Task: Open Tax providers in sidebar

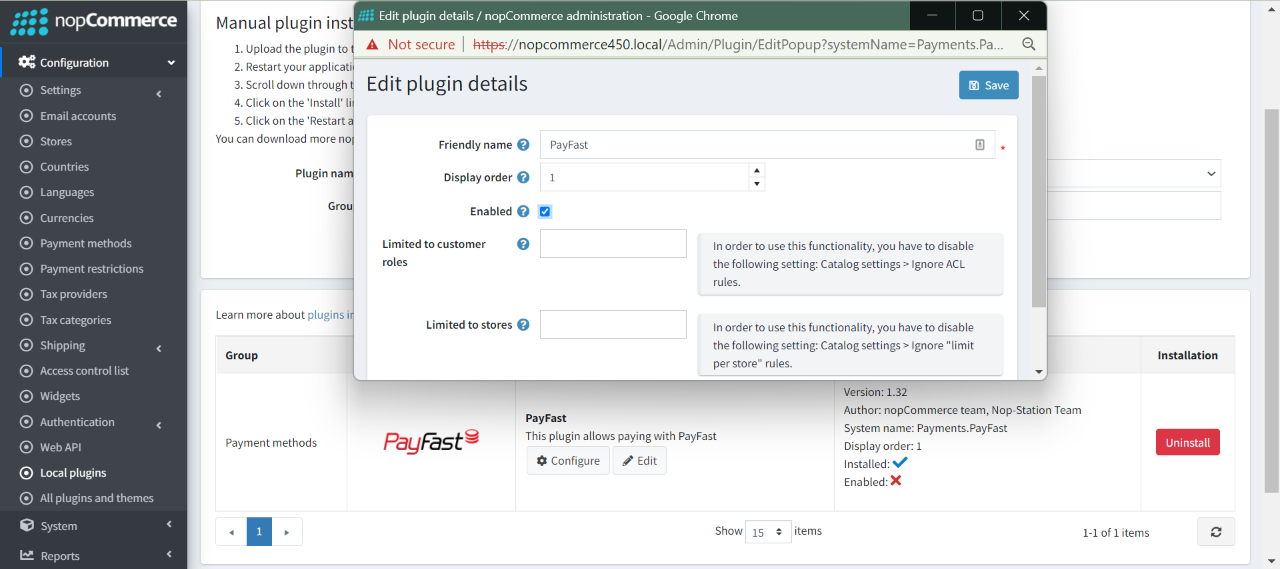Action: (x=74, y=295)
